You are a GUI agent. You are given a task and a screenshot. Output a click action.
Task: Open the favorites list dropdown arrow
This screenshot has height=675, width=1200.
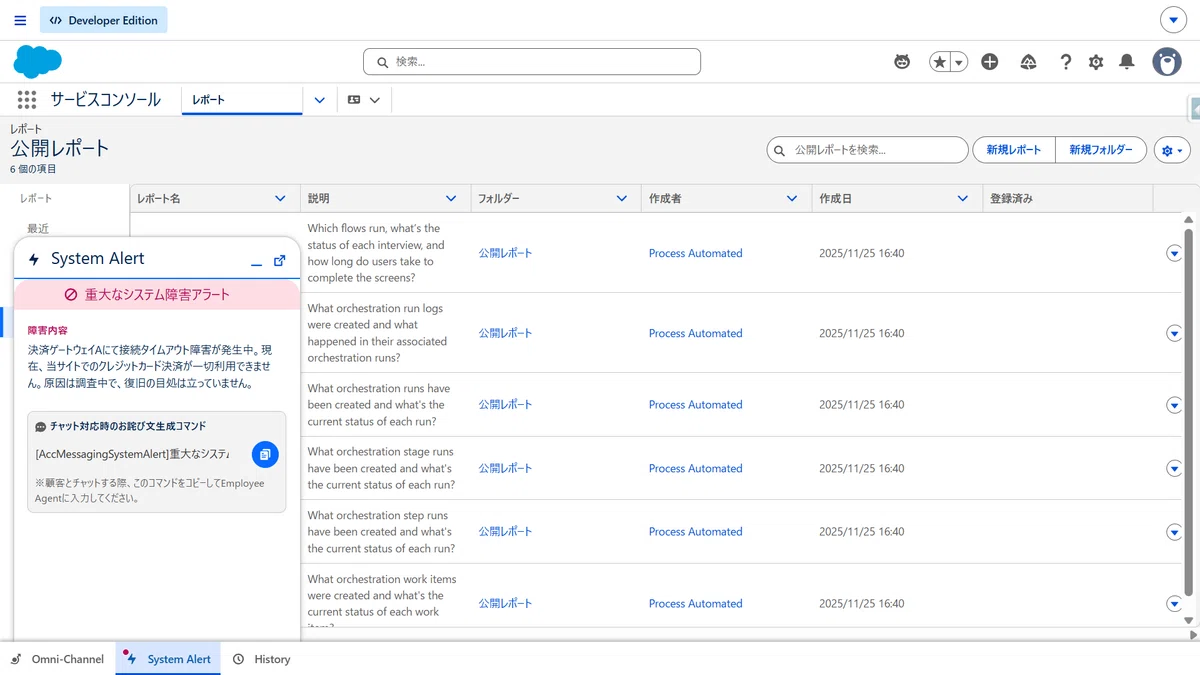959,62
